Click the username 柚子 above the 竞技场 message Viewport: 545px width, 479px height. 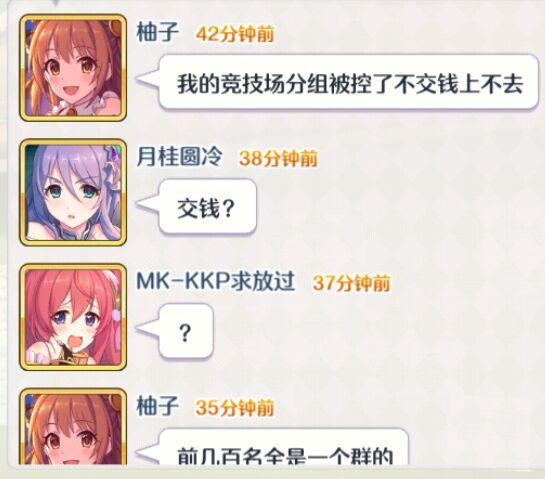pos(157,32)
